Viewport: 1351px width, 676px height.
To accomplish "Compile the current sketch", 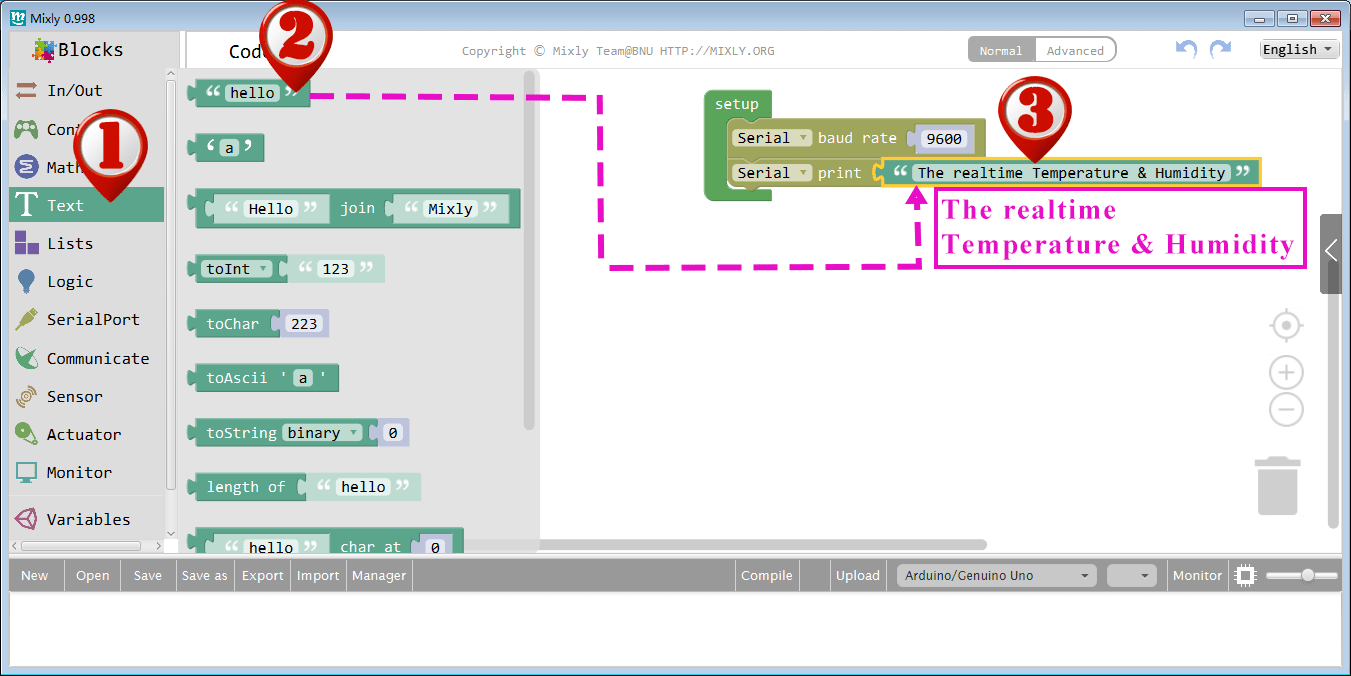I will (x=766, y=575).
